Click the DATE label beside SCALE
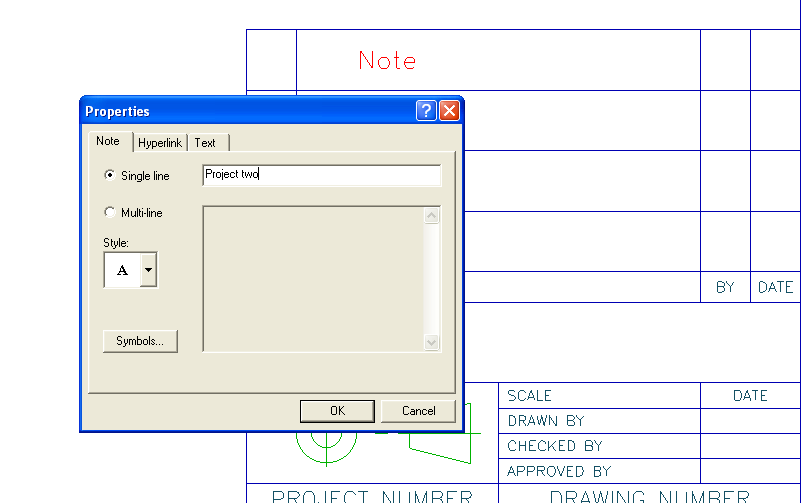 click(750, 396)
